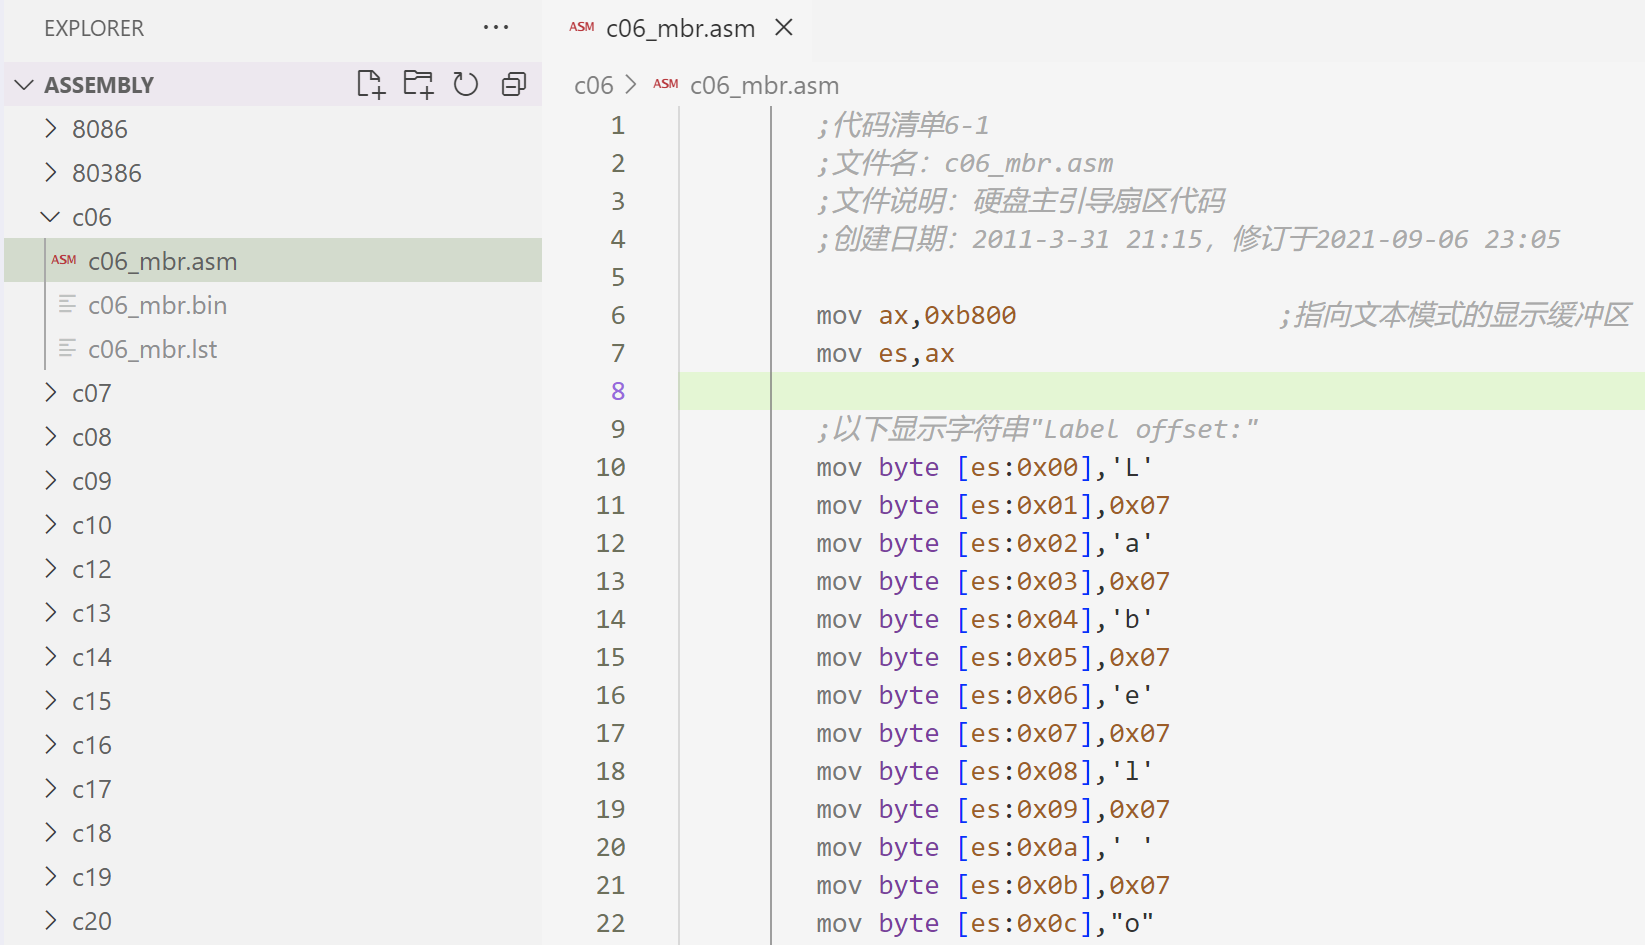Click the line 'mov byte [es:0x00],'L''
Viewport: 1645px width, 945px height.
tap(985, 467)
